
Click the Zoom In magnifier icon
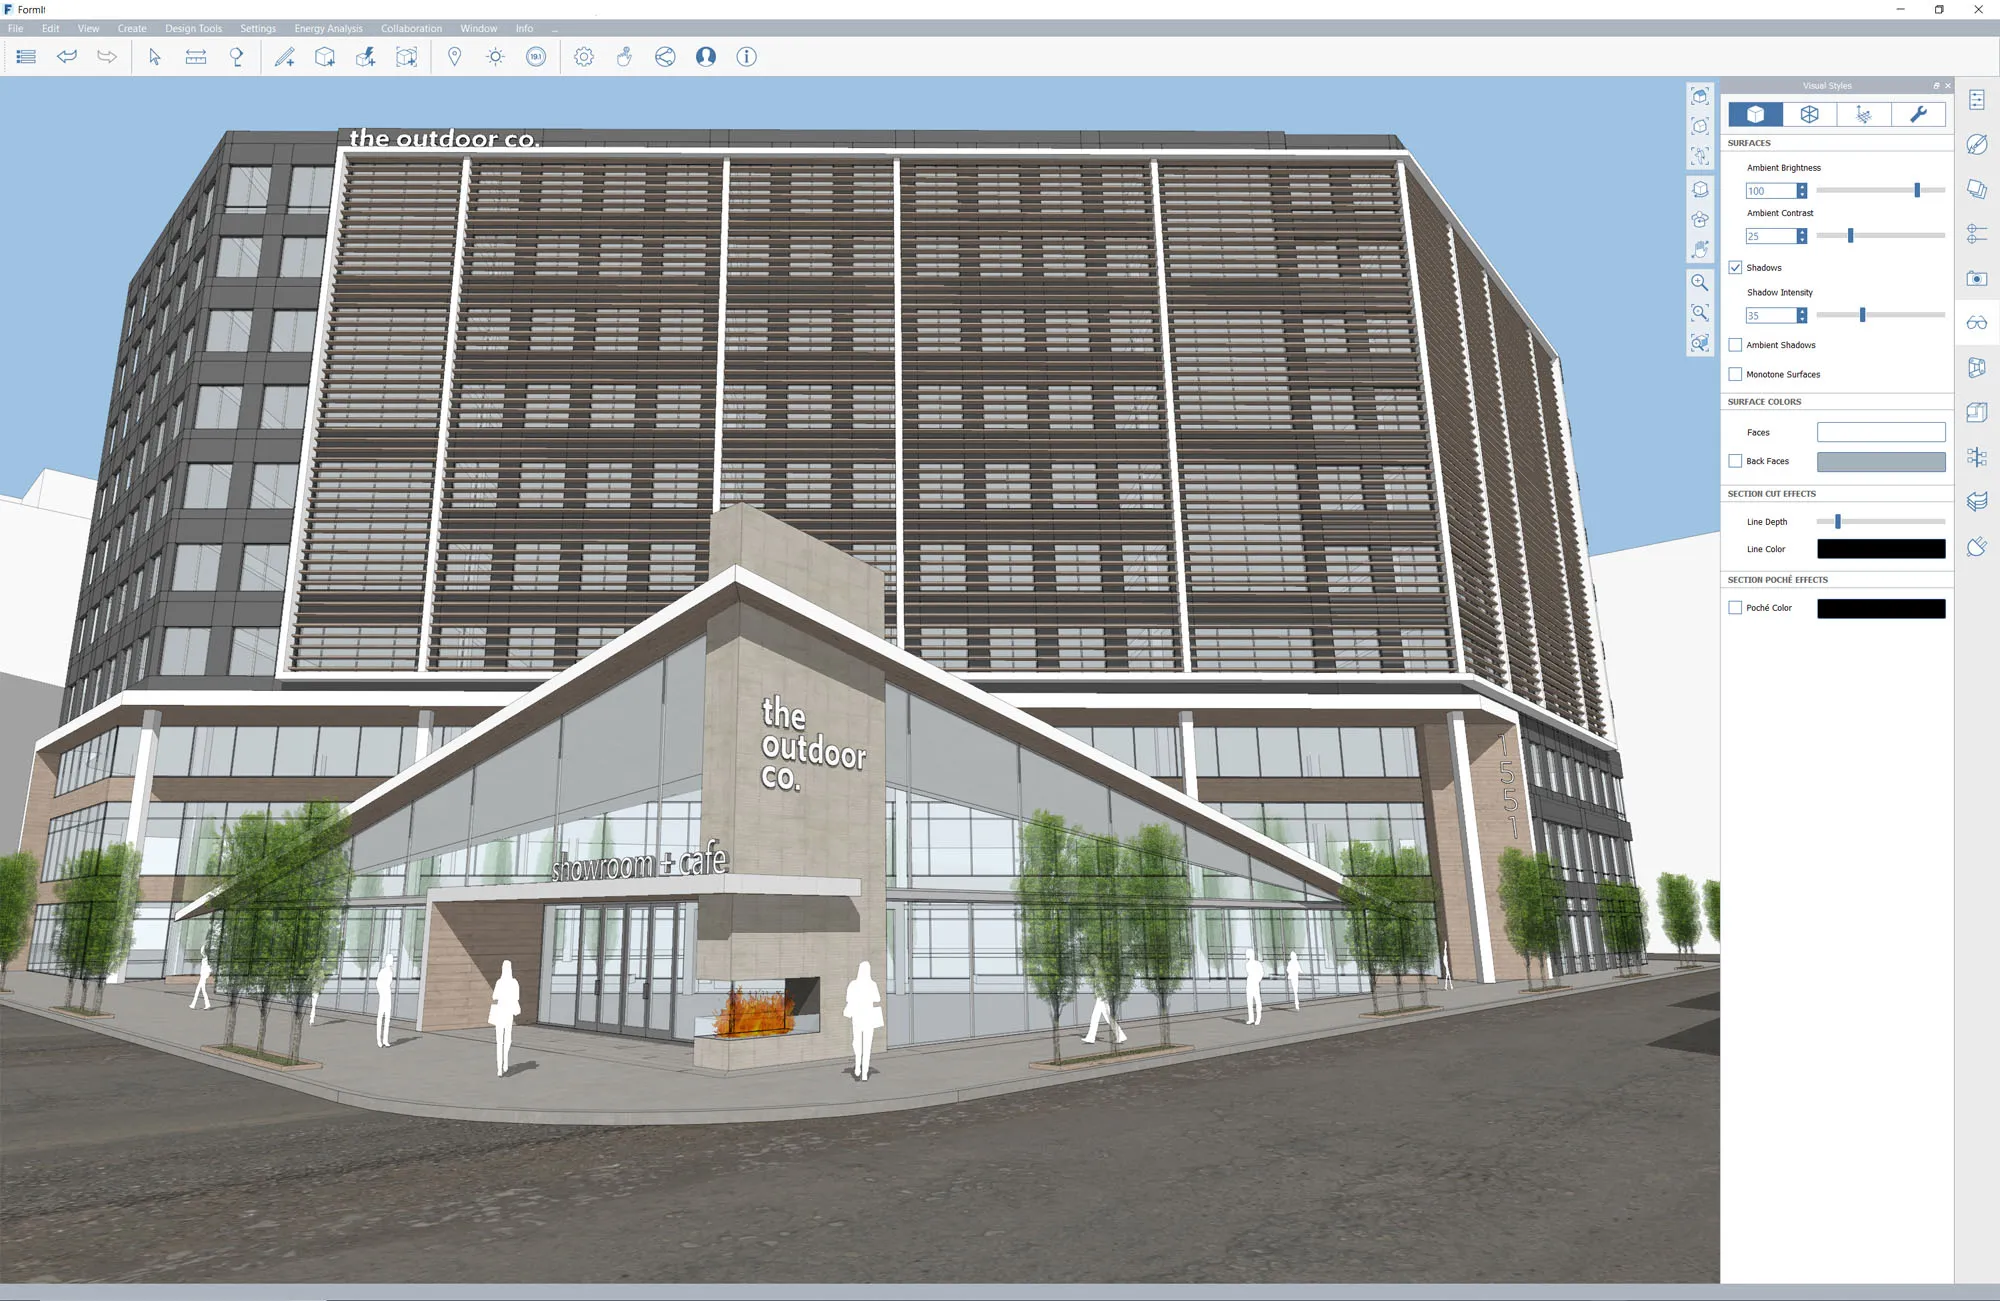coord(1699,283)
